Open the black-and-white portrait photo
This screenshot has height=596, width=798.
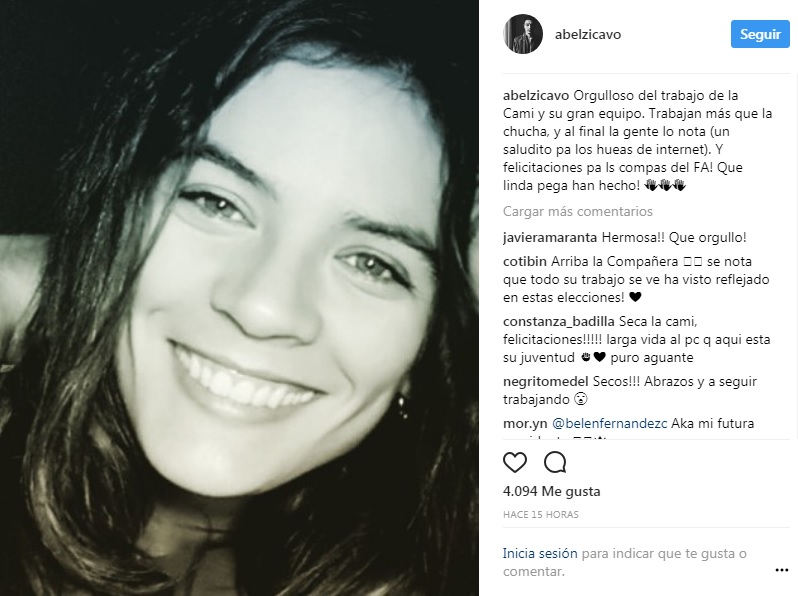tap(239, 298)
